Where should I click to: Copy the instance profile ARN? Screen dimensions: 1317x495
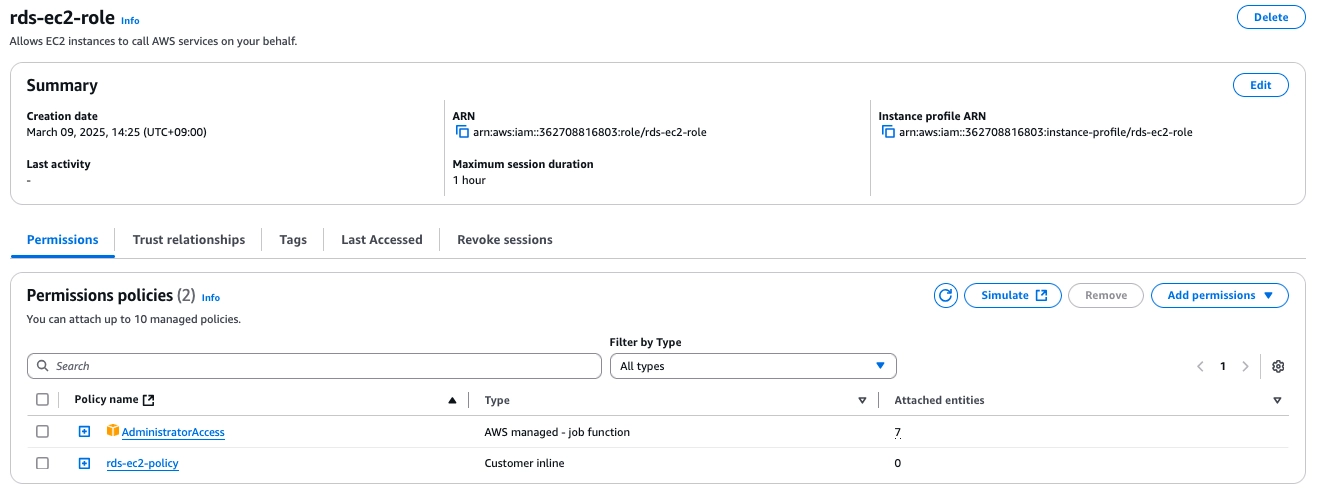point(887,132)
